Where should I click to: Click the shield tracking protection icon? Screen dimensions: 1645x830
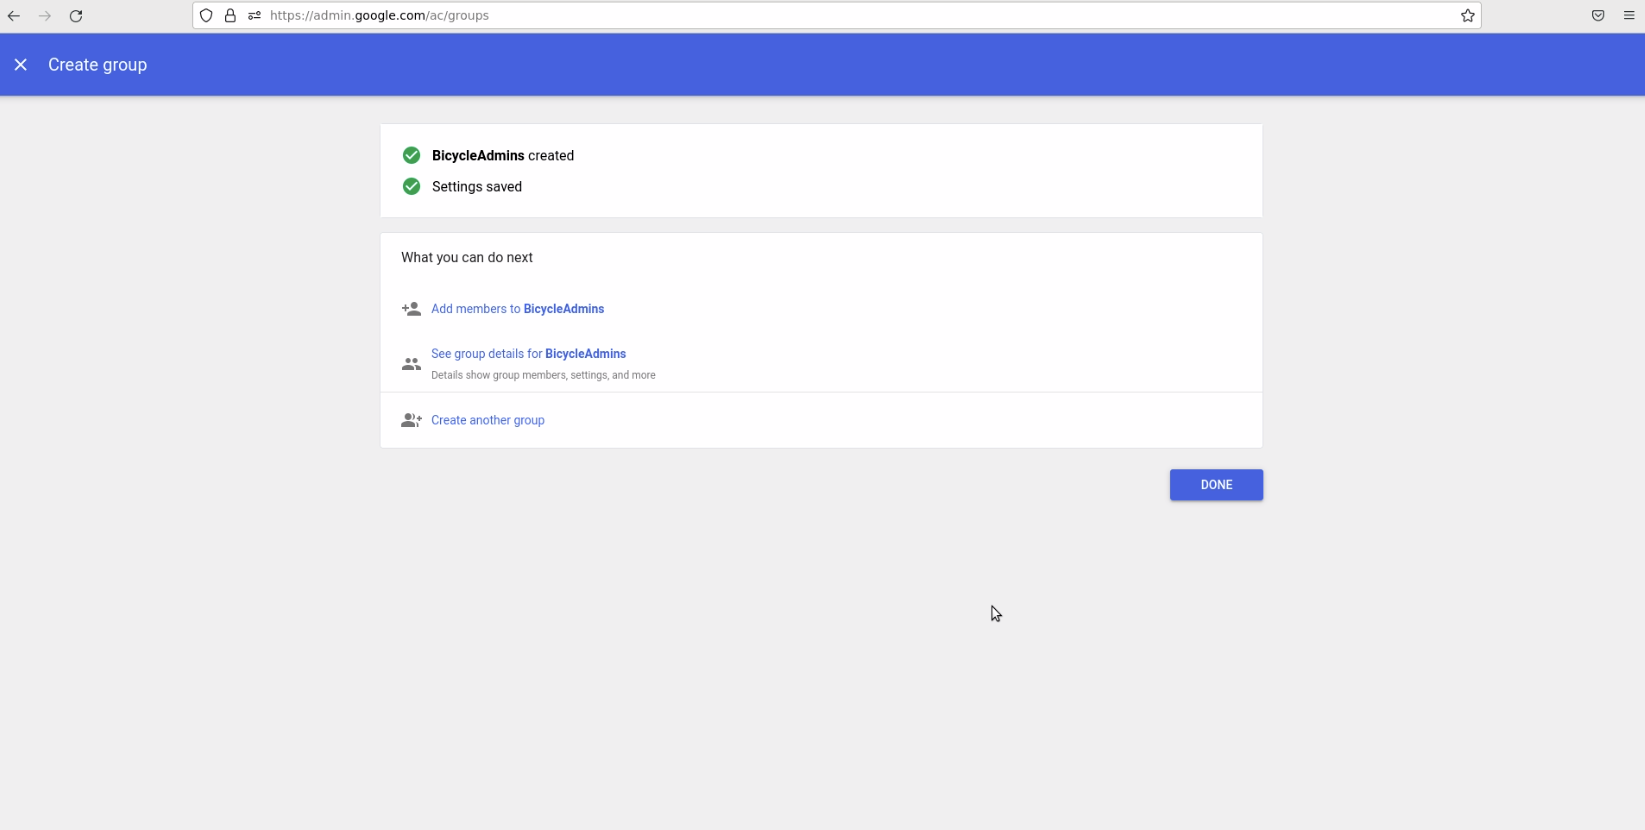[x=206, y=16]
